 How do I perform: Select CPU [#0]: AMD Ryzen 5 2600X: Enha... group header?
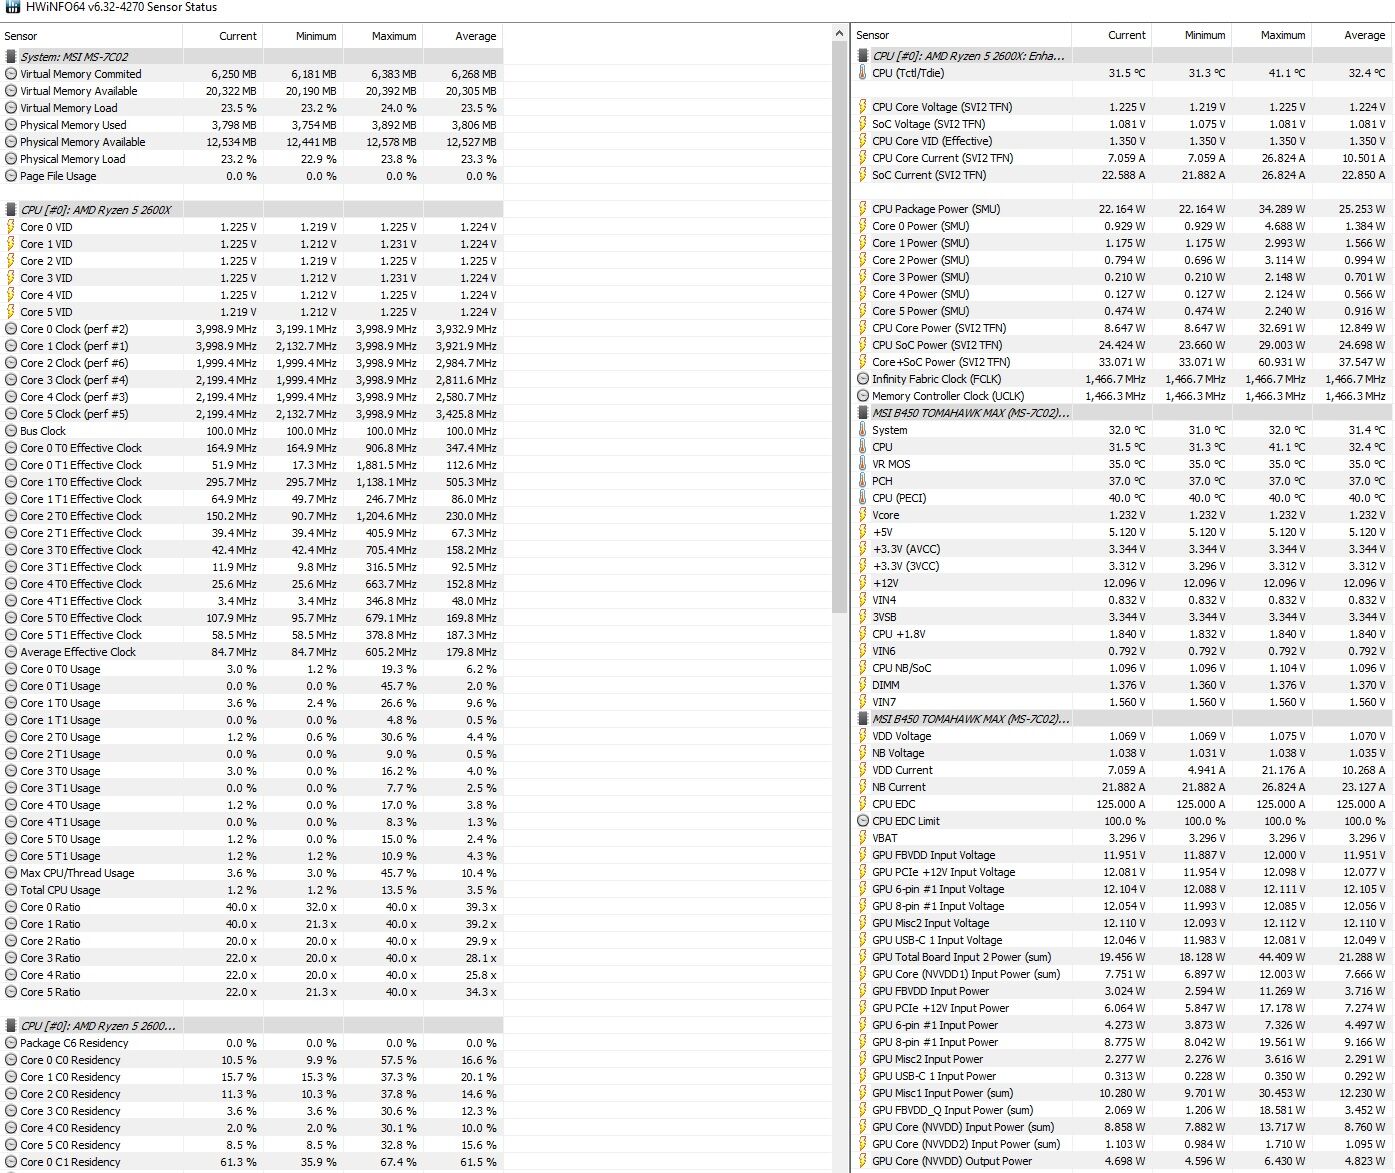tap(1122, 56)
